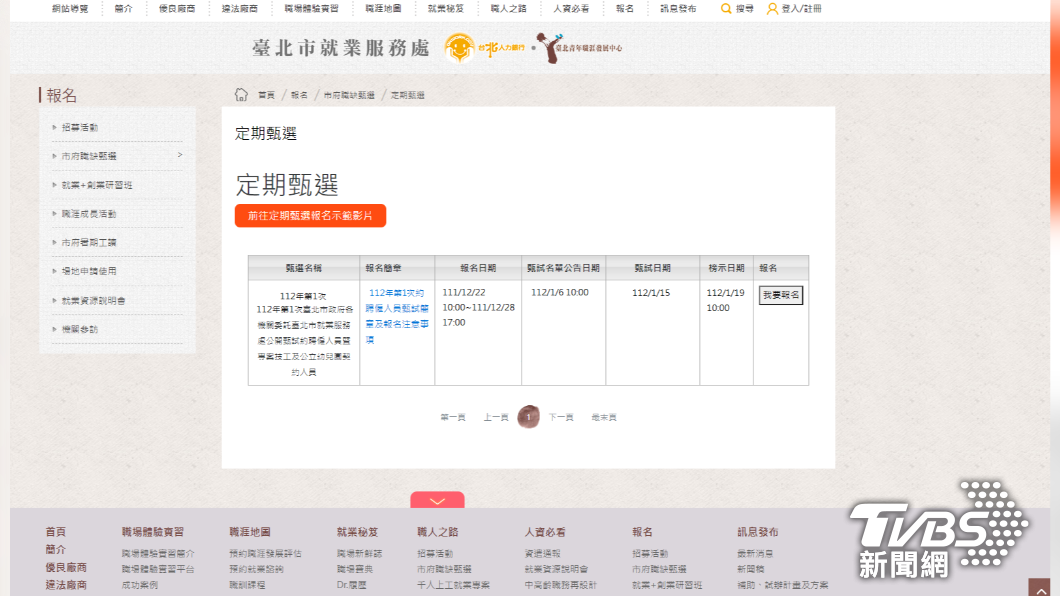The height and width of the screenshot is (596, 1060).
Task: Click footer 職場體驗實習簡介 link
Action: (158, 553)
